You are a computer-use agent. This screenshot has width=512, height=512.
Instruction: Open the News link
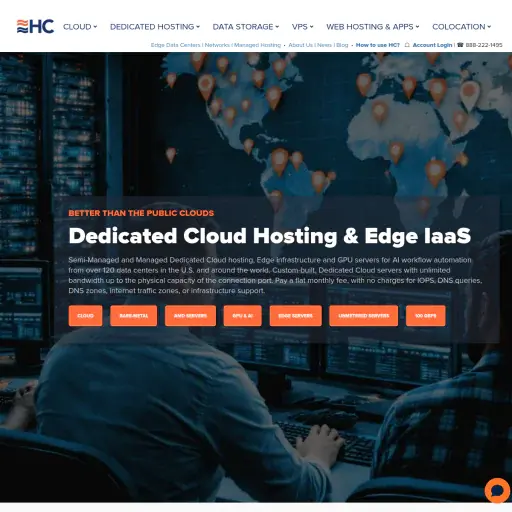[324, 45]
